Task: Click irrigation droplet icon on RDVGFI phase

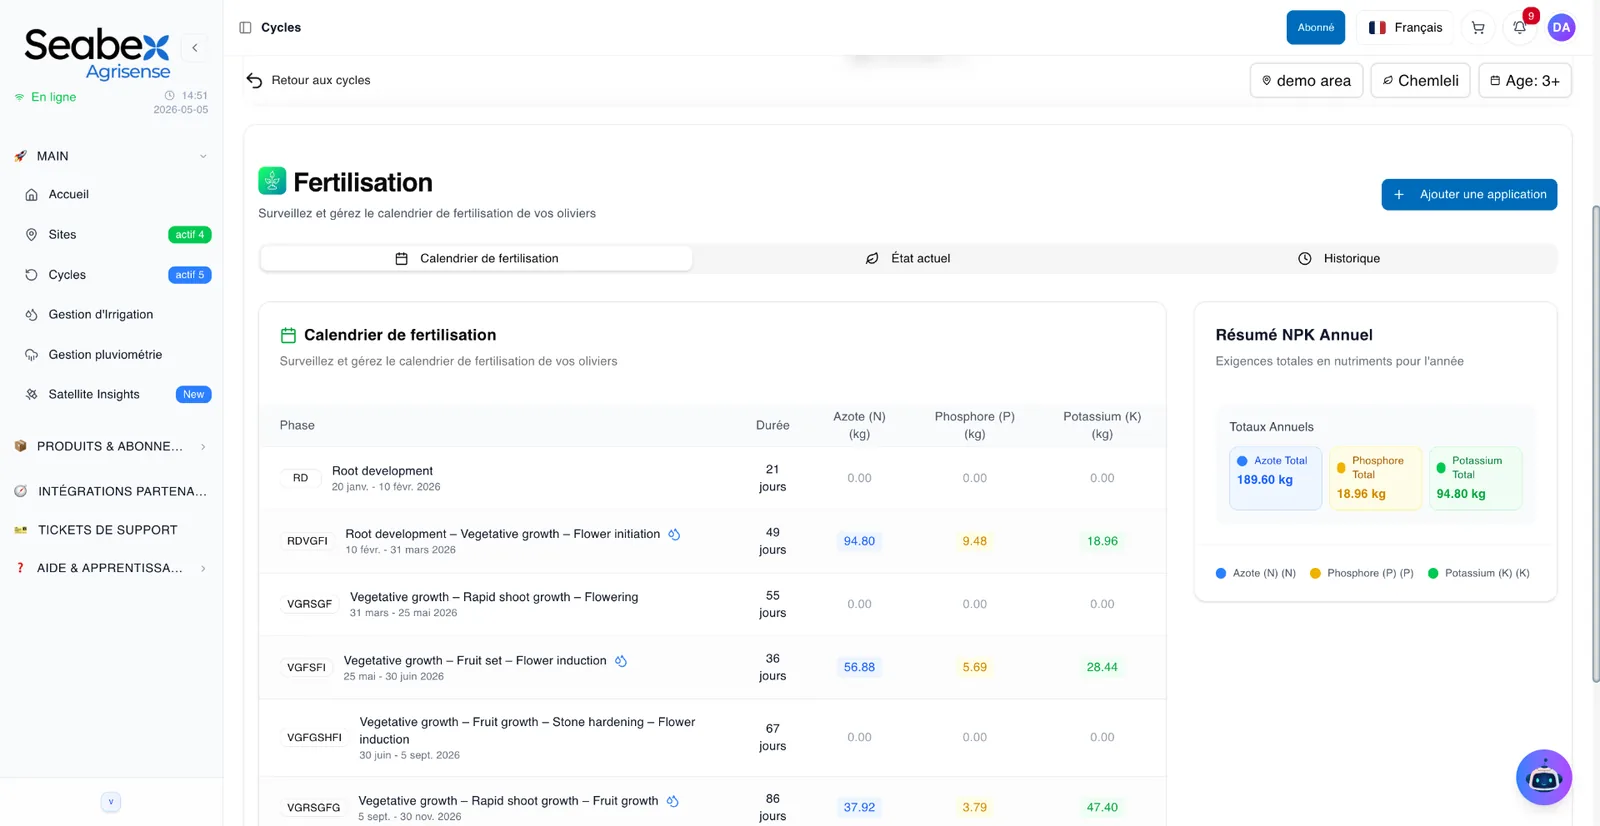Action: pyautogui.click(x=674, y=535)
